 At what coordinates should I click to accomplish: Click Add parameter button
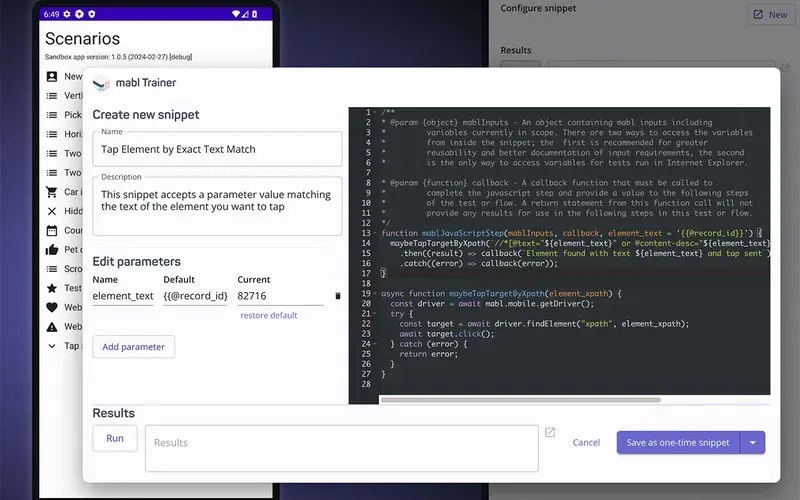point(134,346)
